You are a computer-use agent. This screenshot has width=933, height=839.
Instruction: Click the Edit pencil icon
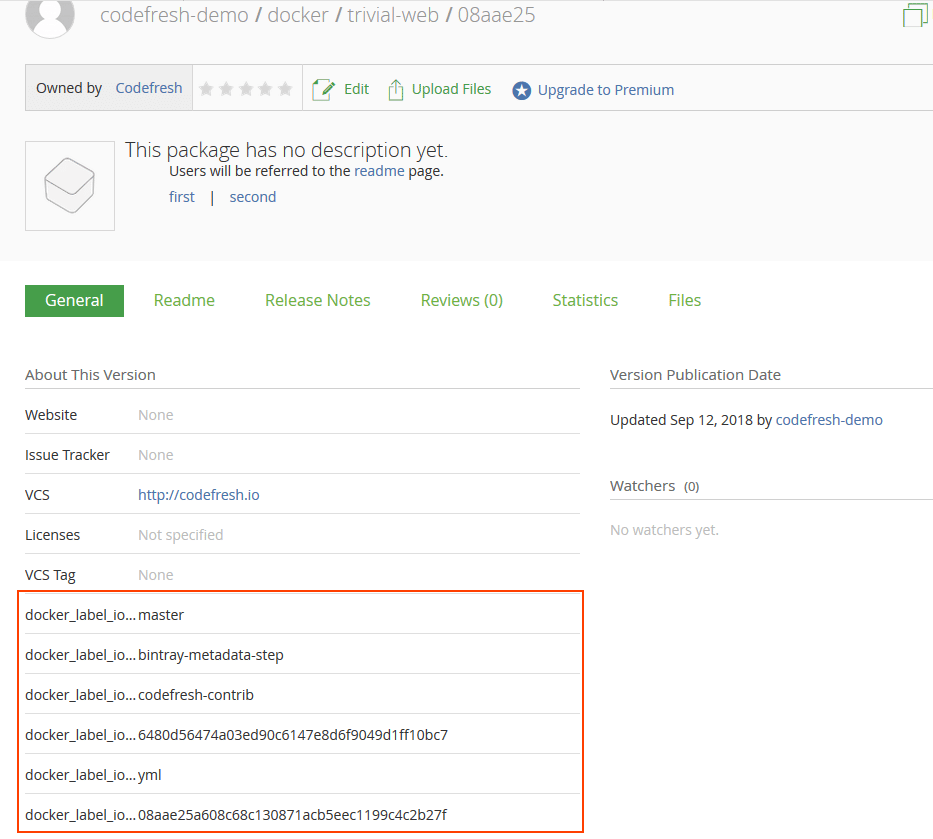coord(323,90)
